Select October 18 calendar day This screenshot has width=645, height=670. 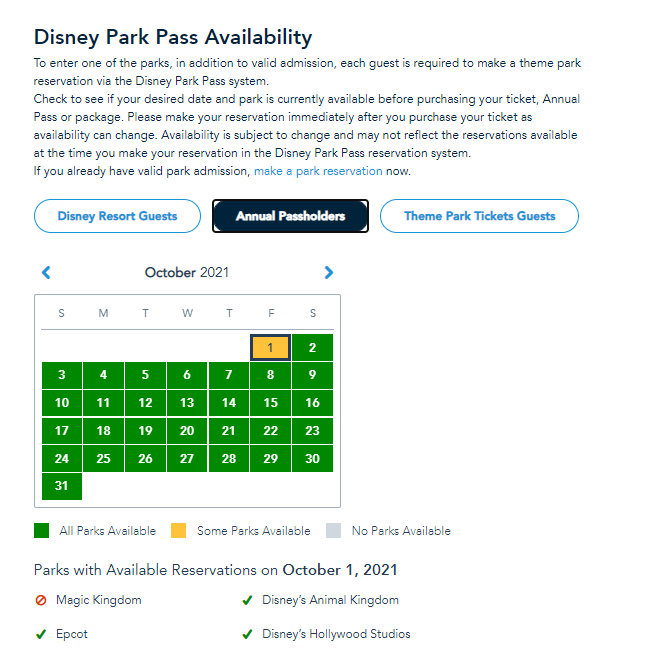pos(103,431)
